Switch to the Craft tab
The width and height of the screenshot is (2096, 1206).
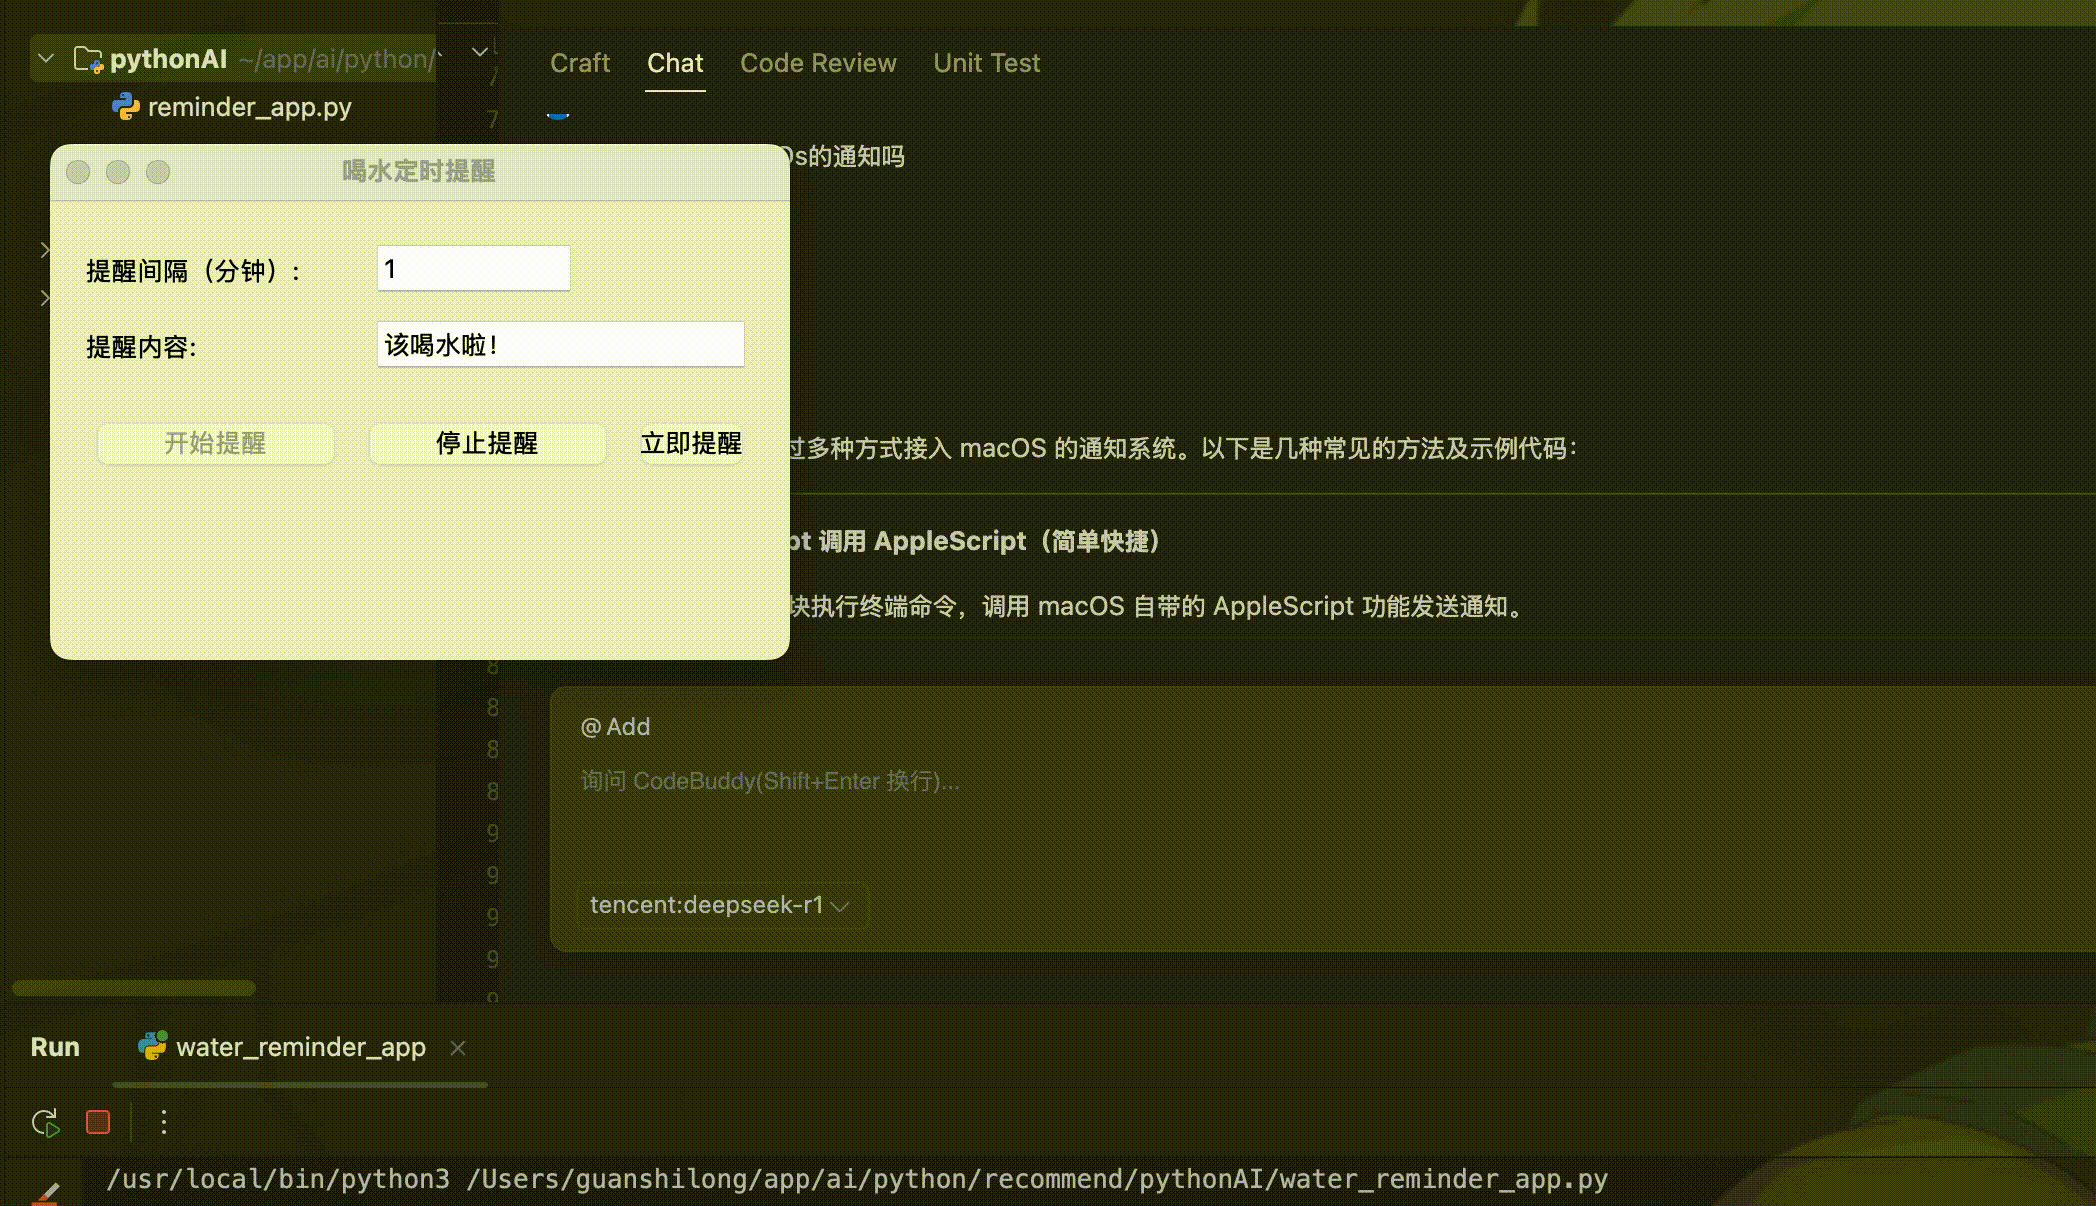click(579, 63)
